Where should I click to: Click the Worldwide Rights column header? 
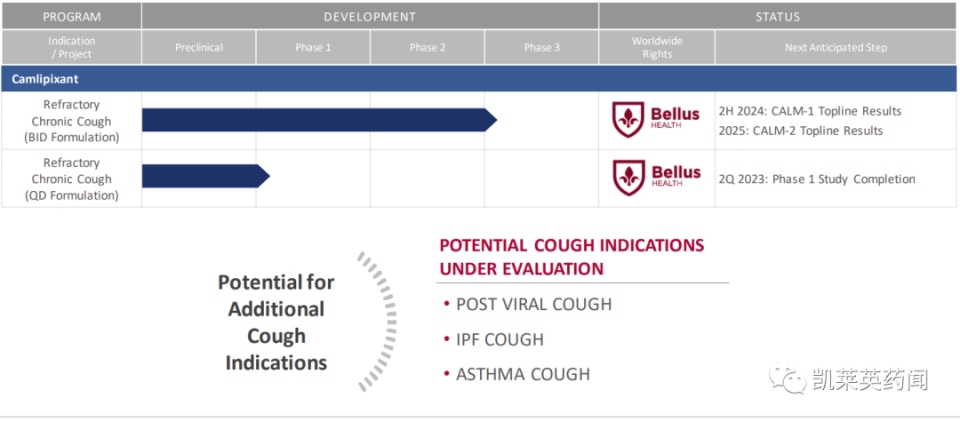pyautogui.click(x=657, y=47)
